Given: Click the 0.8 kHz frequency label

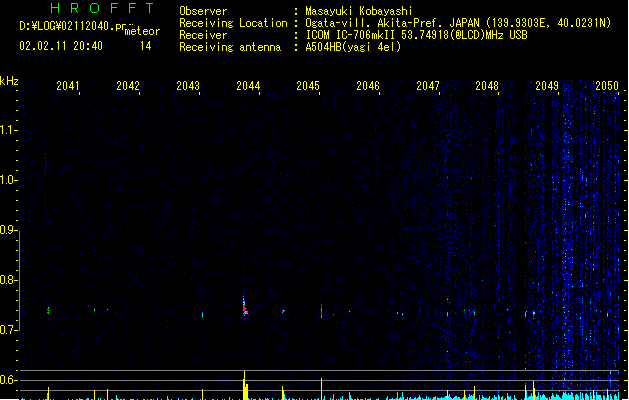Looking at the screenshot, I should pyautogui.click(x=8, y=280).
